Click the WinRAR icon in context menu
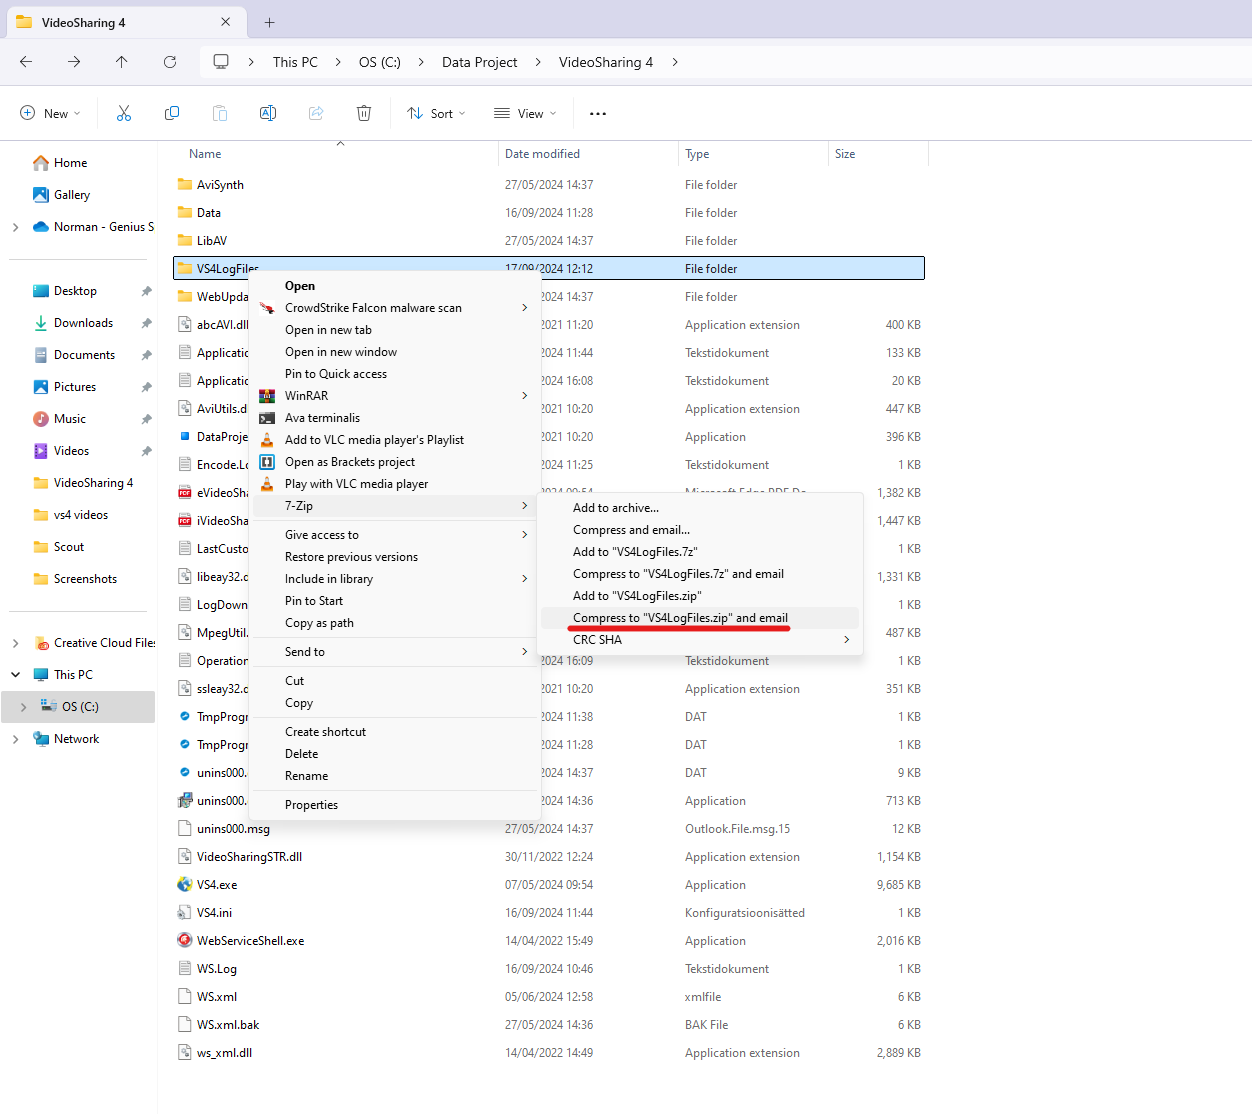The image size is (1252, 1114). (x=267, y=396)
